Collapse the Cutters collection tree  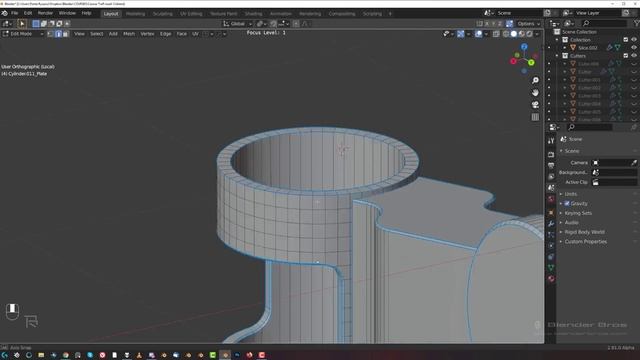[x=557, y=56]
